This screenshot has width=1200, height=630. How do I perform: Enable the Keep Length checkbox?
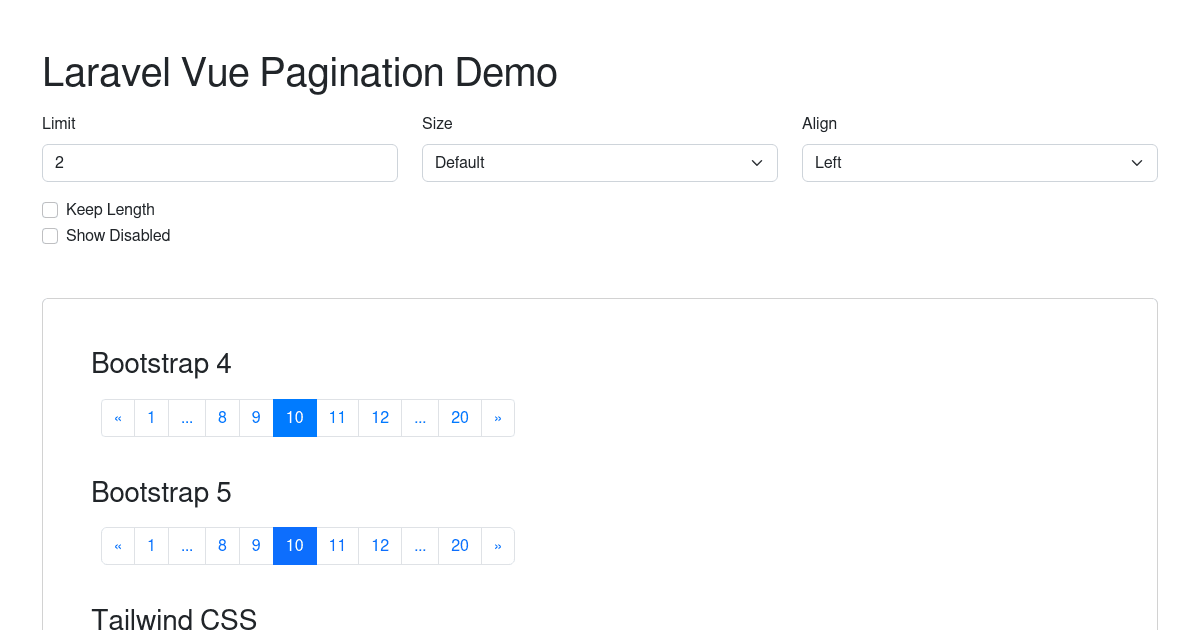[50, 210]
